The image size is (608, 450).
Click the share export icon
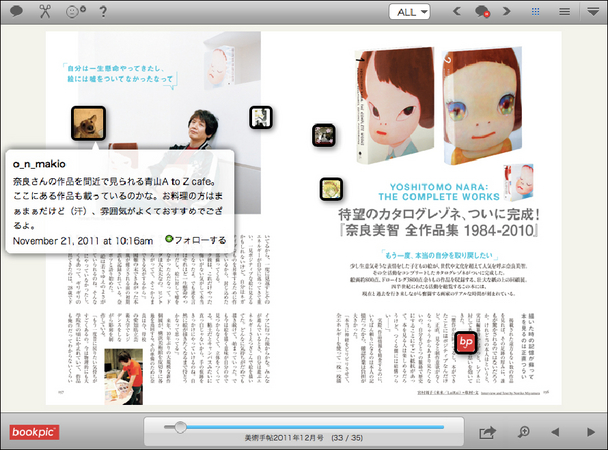(x=487, y=432)
